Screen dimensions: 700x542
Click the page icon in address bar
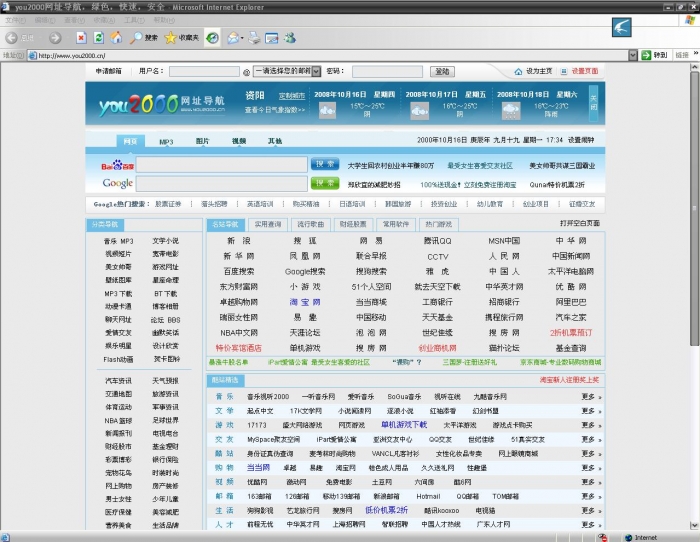pyautogui.click(x=32, y=55)
